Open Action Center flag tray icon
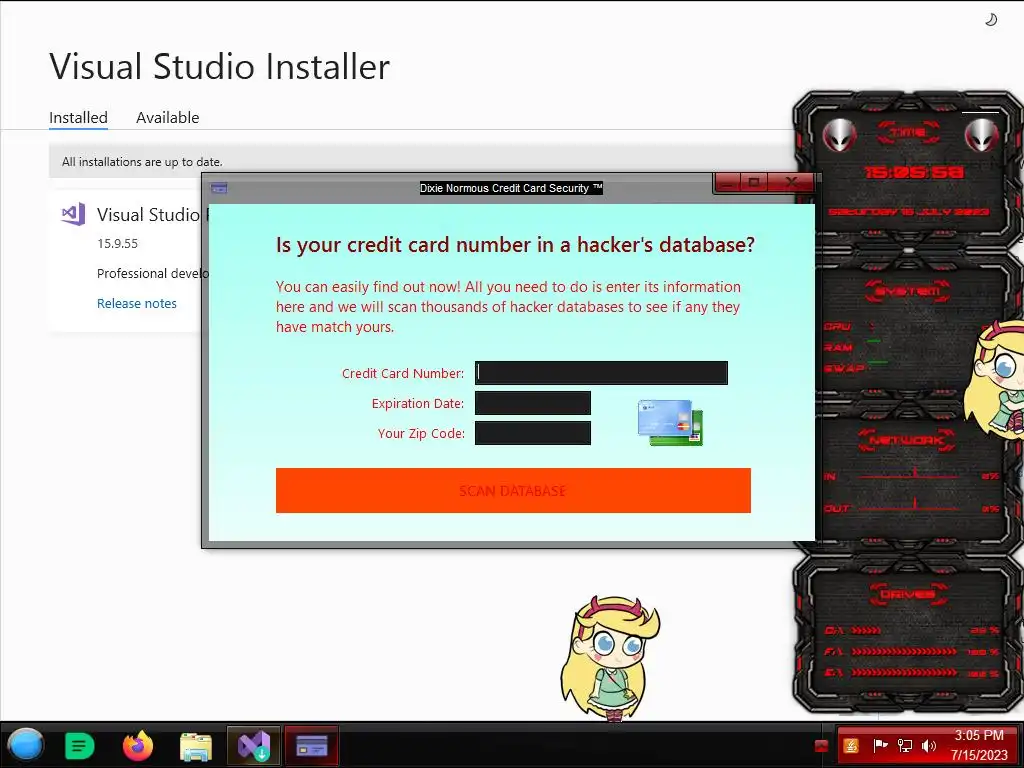The image size is (1024, 768). pyautogui.click(x=880, y=746)
